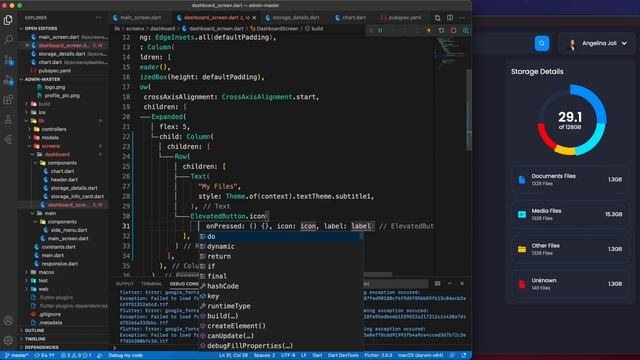Image resolution: width=640 pixels, height=360 pixels.
Task: Click the search button in dashboard app
Action: (x=542, y=43)
